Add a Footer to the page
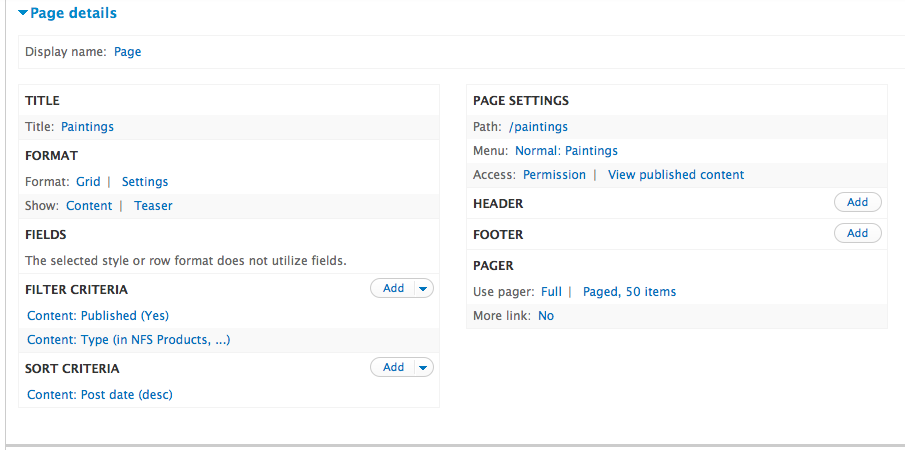The height and width of the screenshot is (450, 905). (x=858, y=234)
